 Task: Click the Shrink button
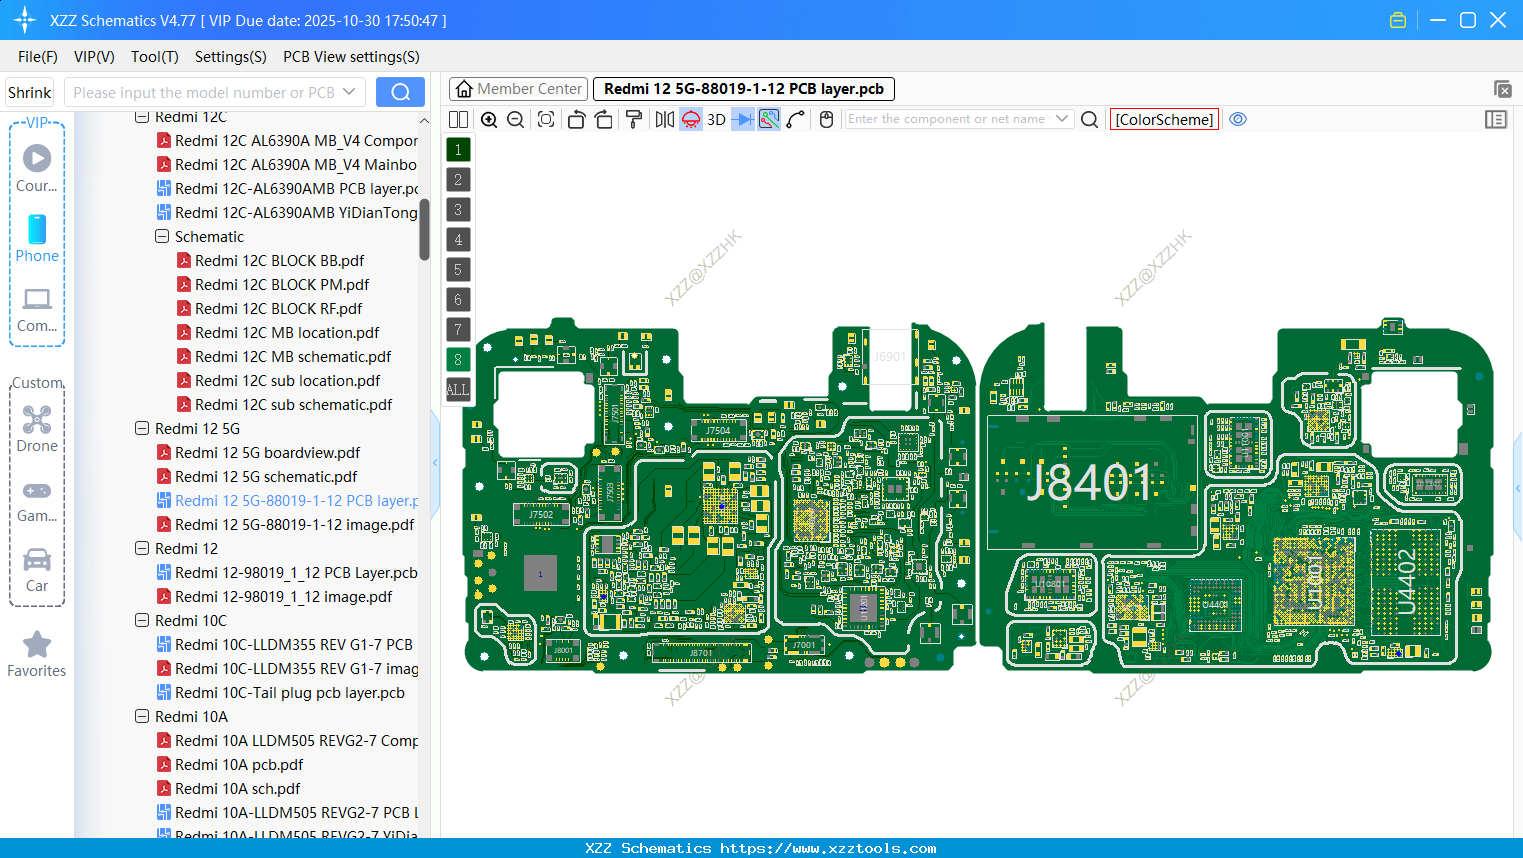29,91
